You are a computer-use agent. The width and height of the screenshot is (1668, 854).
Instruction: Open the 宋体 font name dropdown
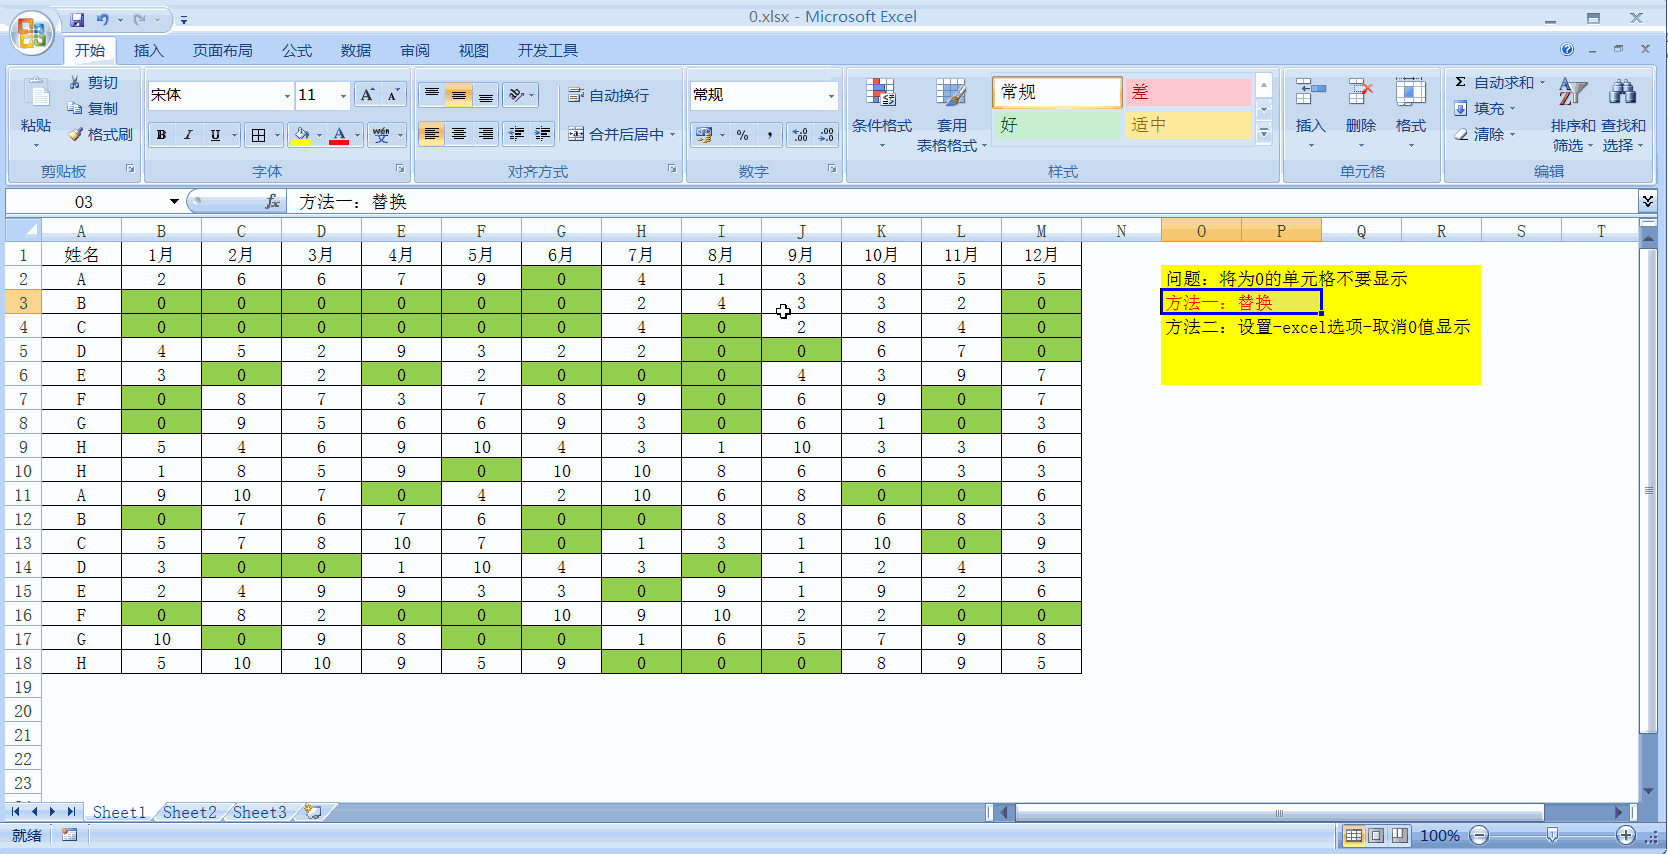pyautogui.click(x=287, y=96)
